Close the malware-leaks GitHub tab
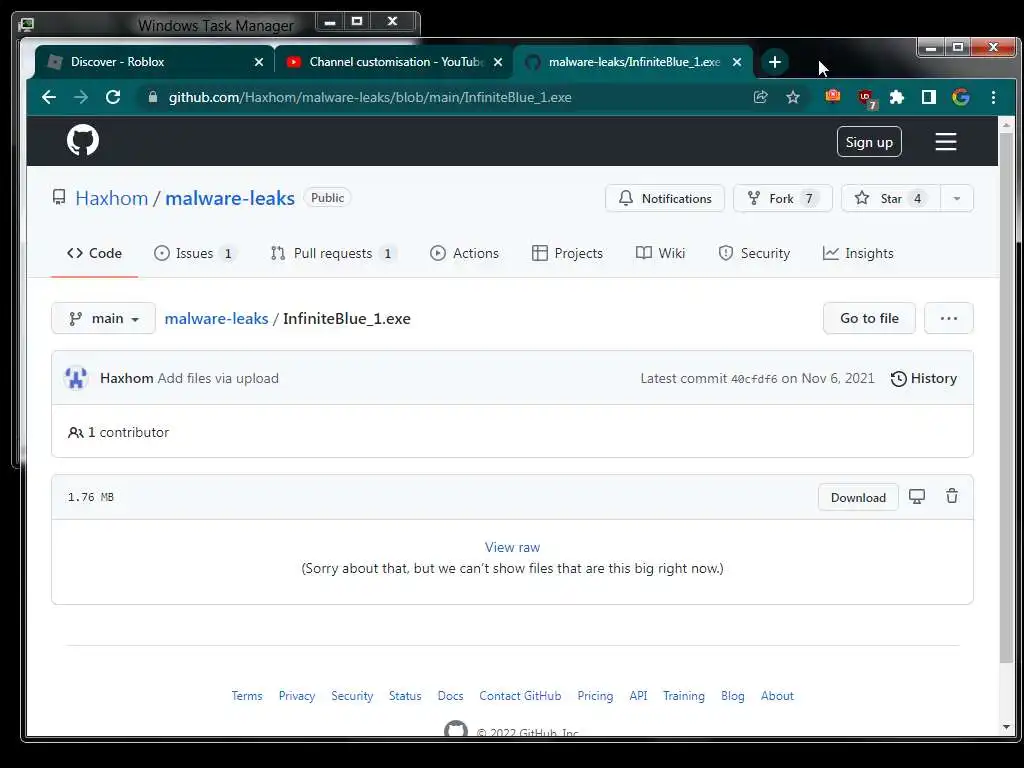 (737, 62)
